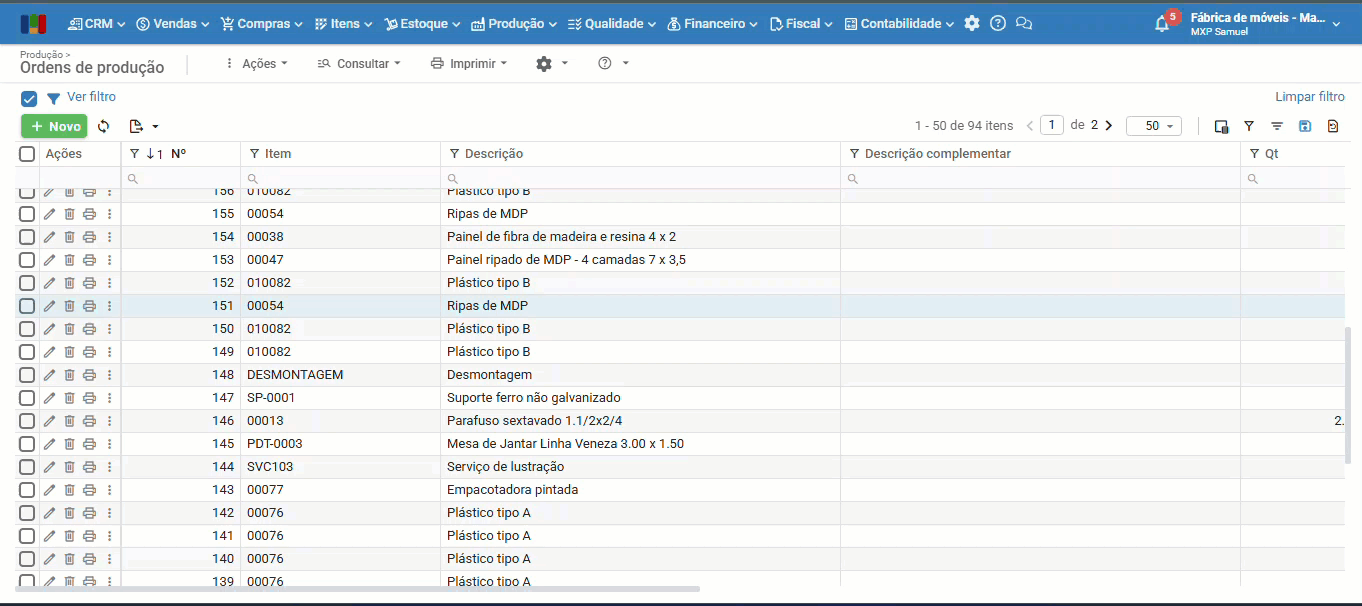Delete order 154 using trash icon
Screen dimensions: 1362x606
pos(69,237)
